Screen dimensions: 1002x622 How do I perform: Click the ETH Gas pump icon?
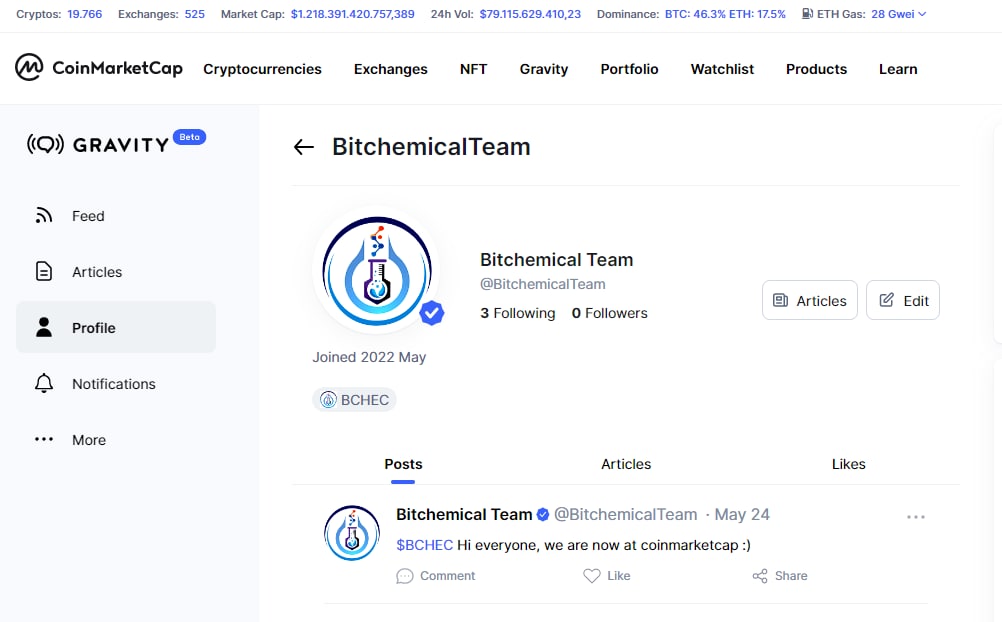[808, 13]
